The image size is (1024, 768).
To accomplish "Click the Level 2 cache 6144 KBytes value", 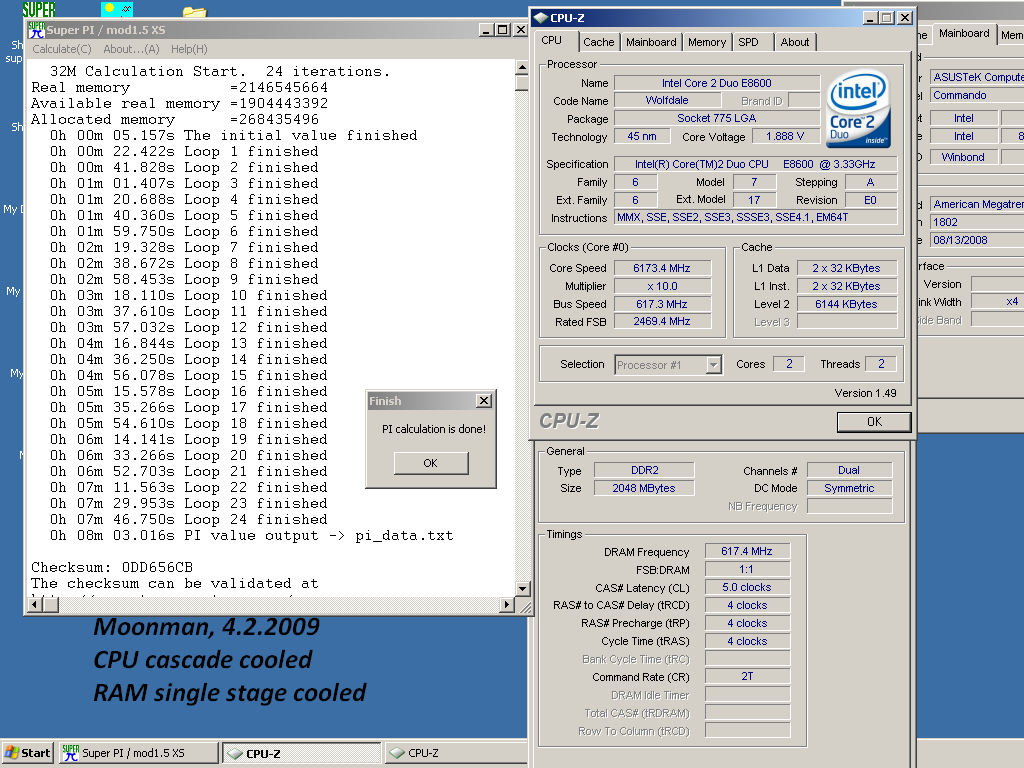I will [846, 304].
